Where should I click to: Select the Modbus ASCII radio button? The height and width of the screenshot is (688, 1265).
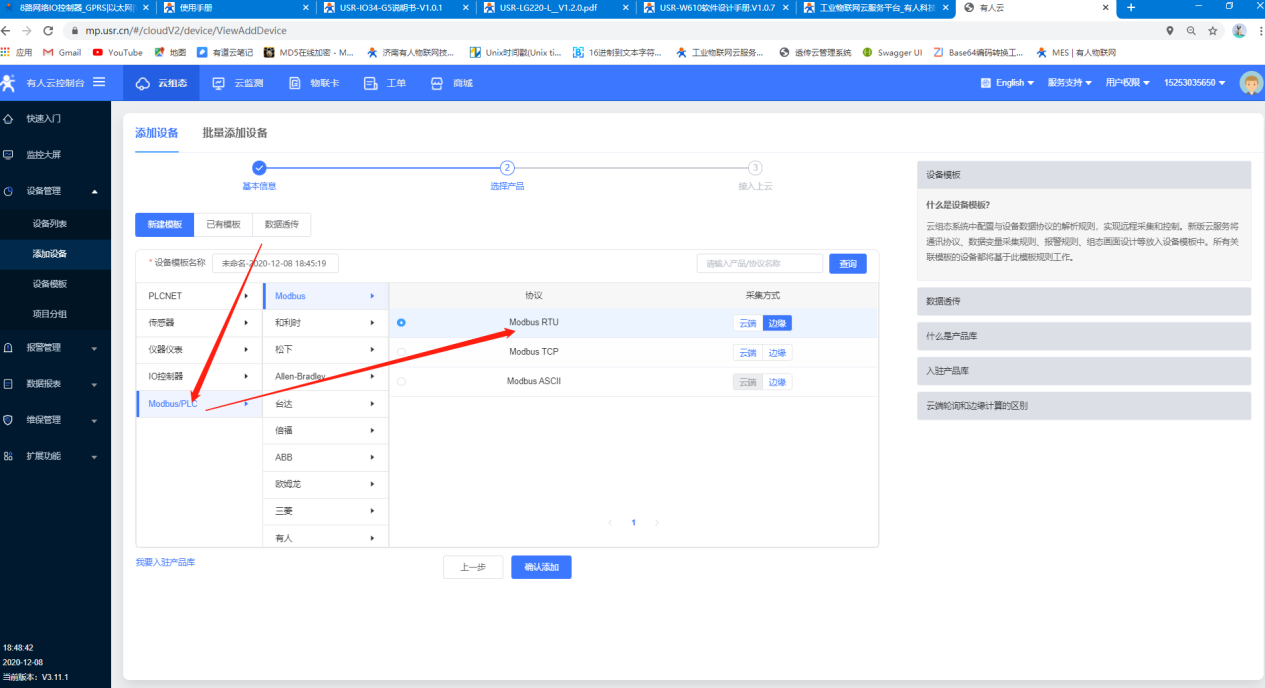402,381
